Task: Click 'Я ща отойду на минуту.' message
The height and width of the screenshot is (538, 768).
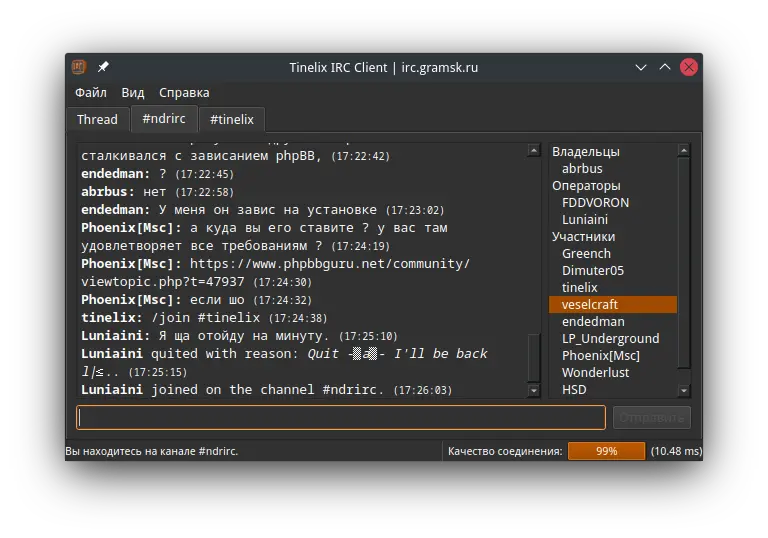Action: (244, 336)
